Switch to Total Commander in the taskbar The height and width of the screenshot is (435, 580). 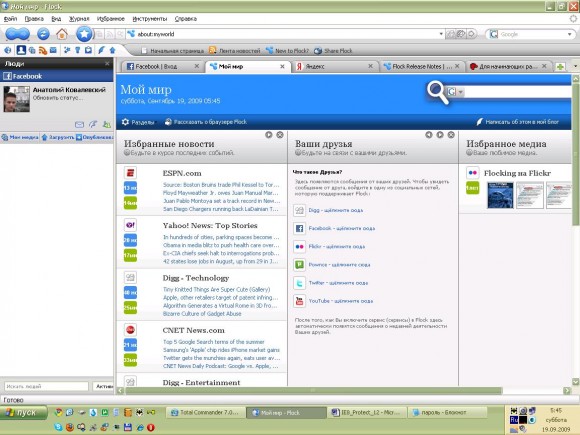click(x=207, y=412)
